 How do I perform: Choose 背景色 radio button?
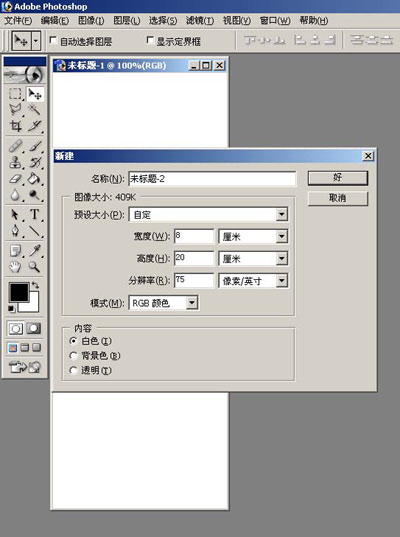pos(73,355)
